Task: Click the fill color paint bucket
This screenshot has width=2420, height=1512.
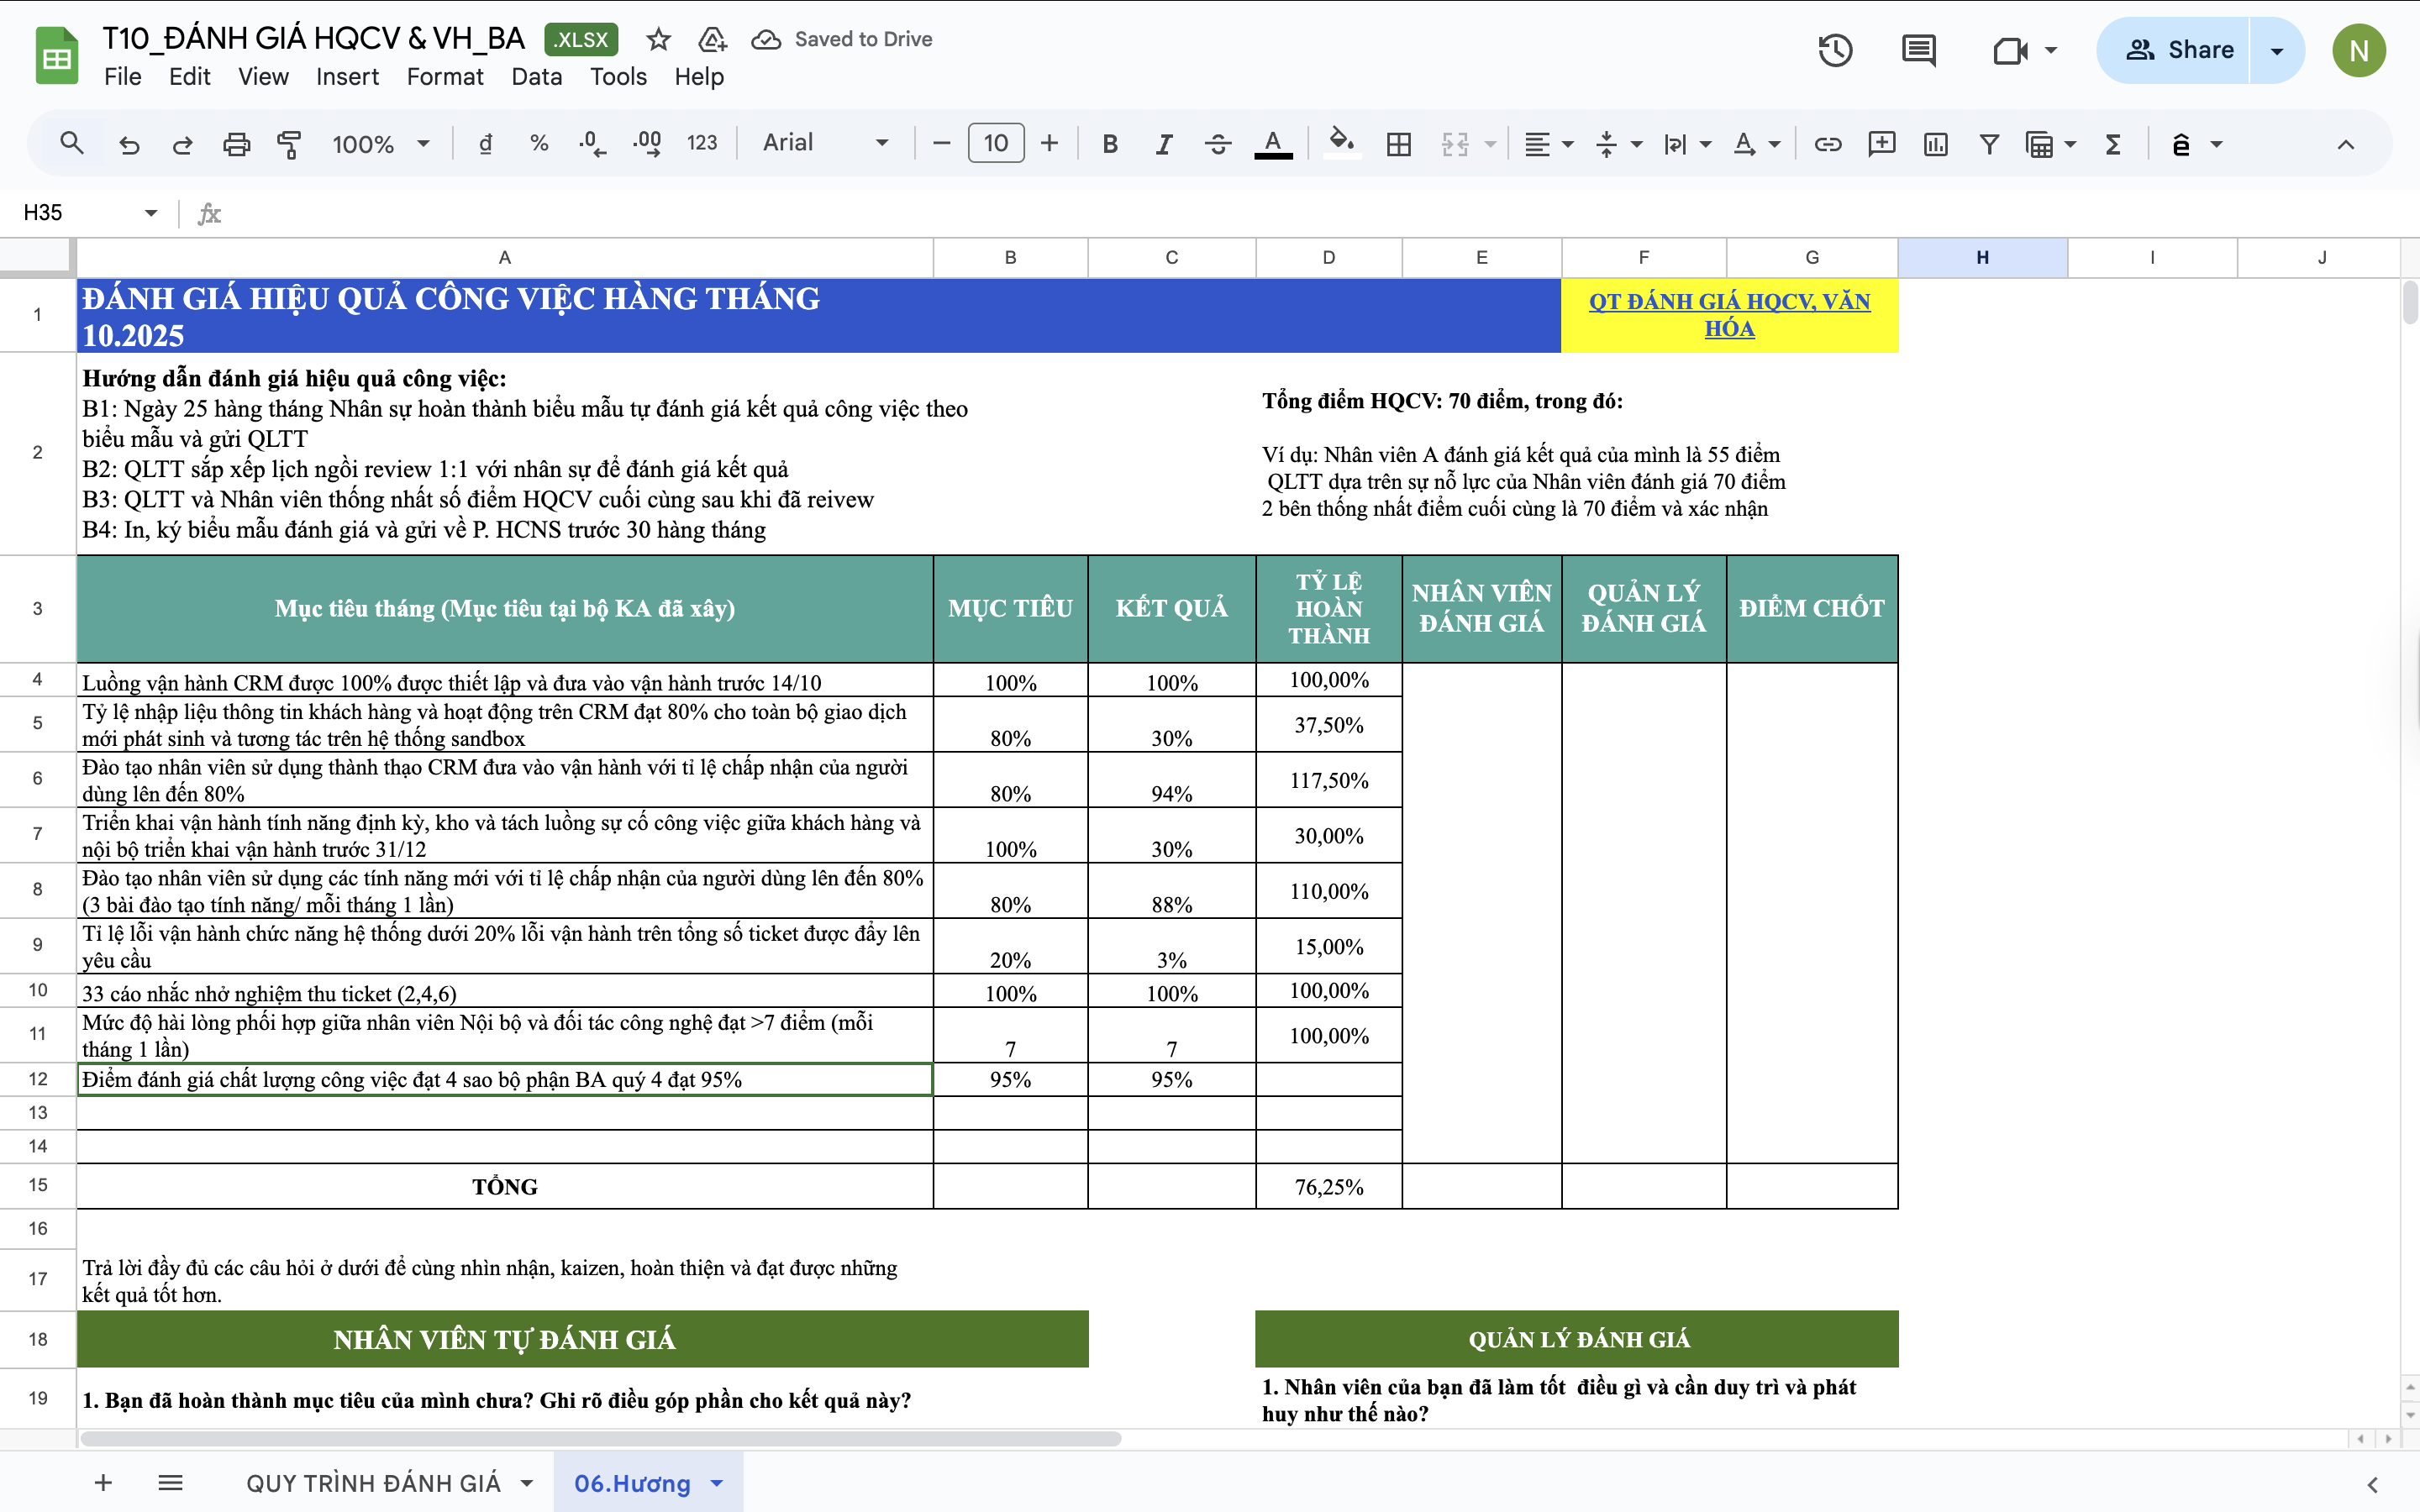Action: click(x=1341, y=143)
